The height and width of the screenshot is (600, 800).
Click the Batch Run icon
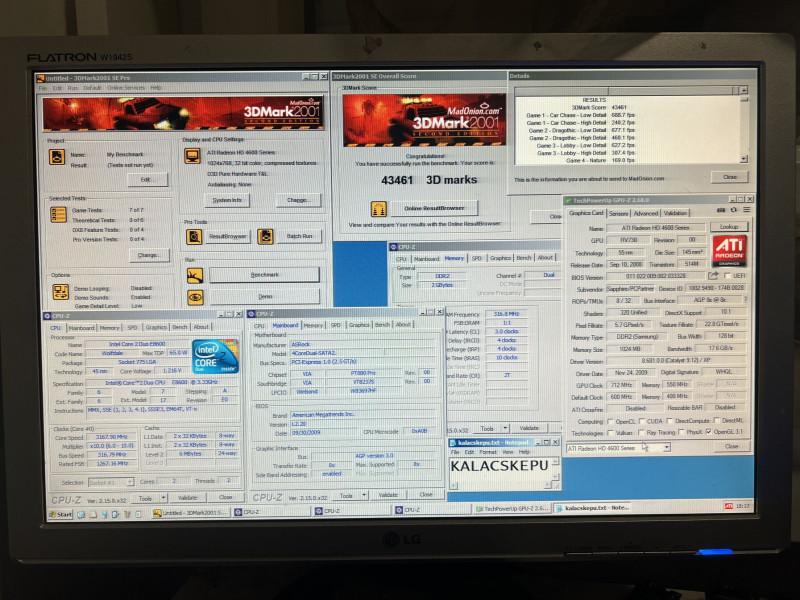point(265,236)
